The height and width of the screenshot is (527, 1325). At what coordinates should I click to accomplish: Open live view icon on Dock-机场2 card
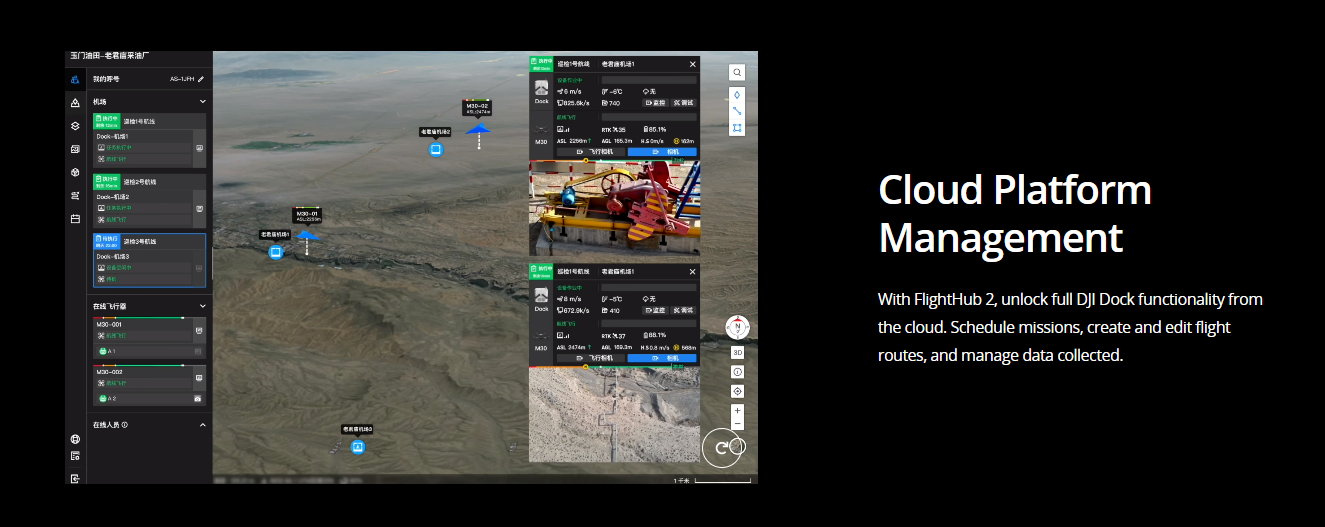coord(198,208)
